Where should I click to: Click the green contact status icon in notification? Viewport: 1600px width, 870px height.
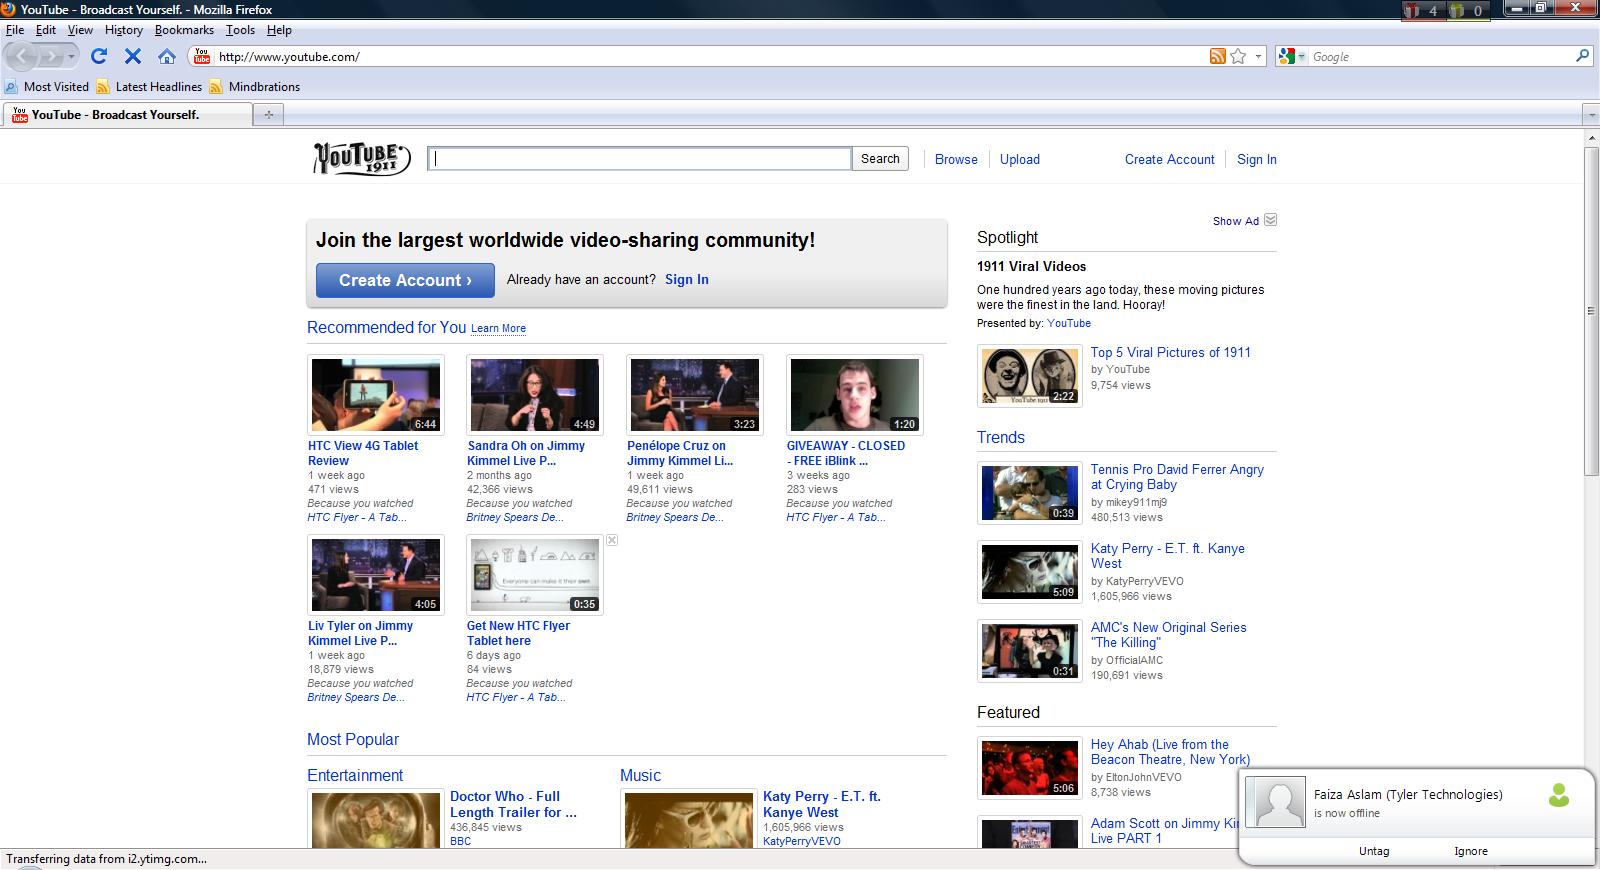tap(1558, 795)
